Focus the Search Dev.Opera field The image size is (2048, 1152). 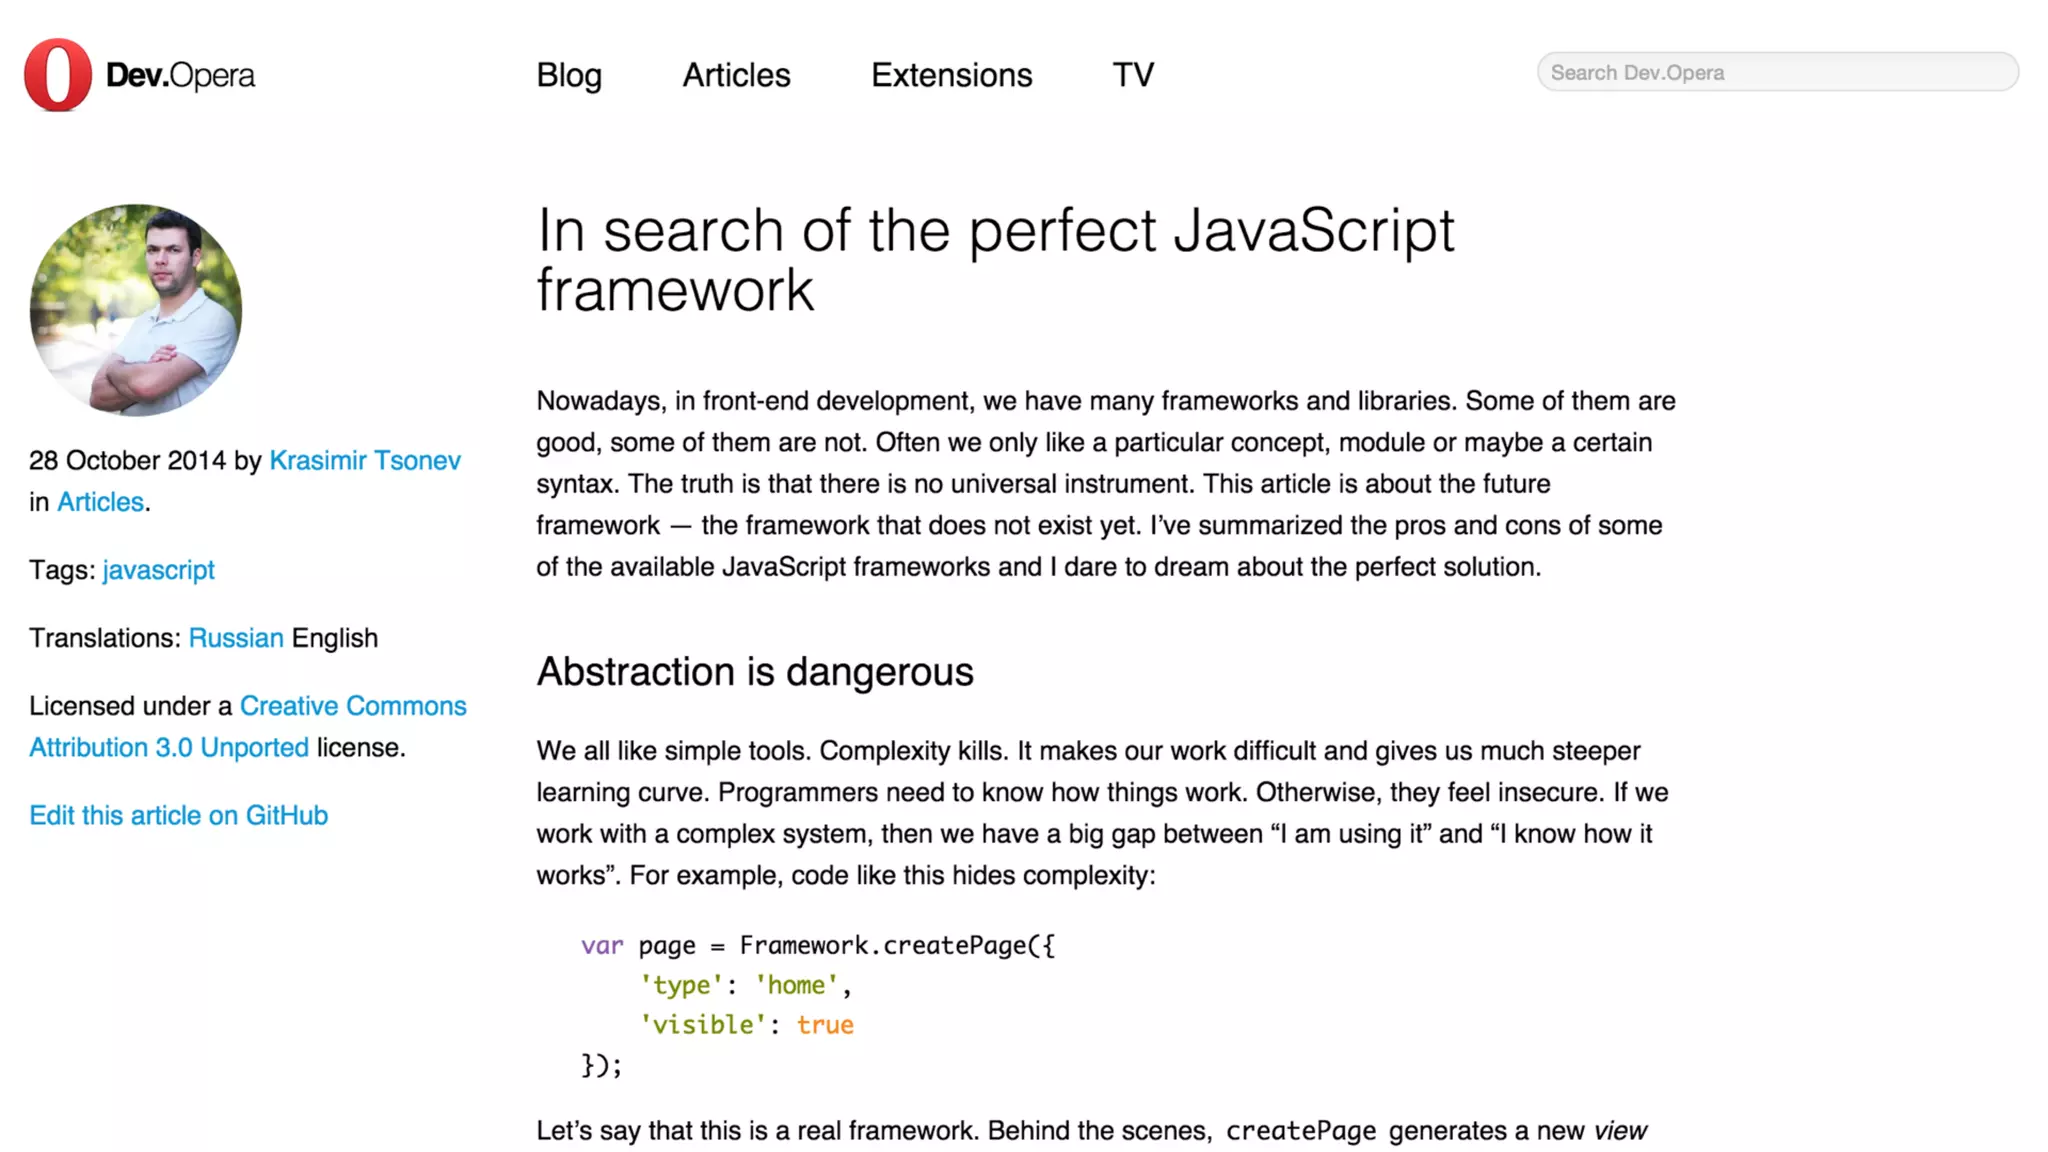coord(1777,72)
